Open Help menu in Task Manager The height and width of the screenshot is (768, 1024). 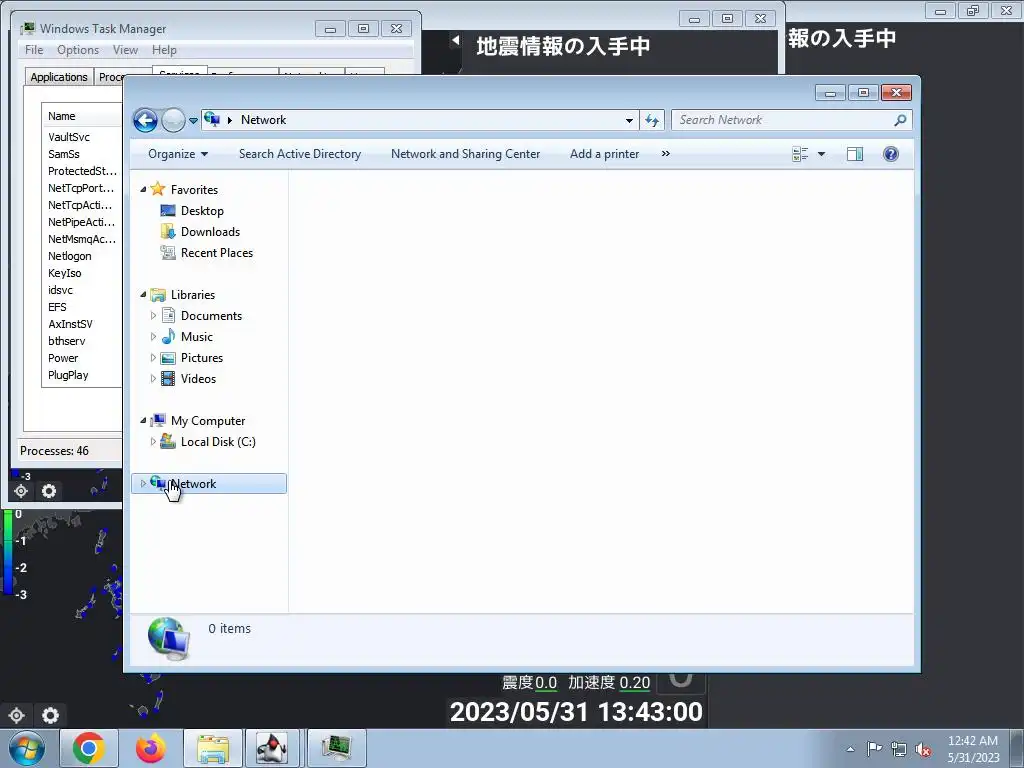(x=165, y=50)
